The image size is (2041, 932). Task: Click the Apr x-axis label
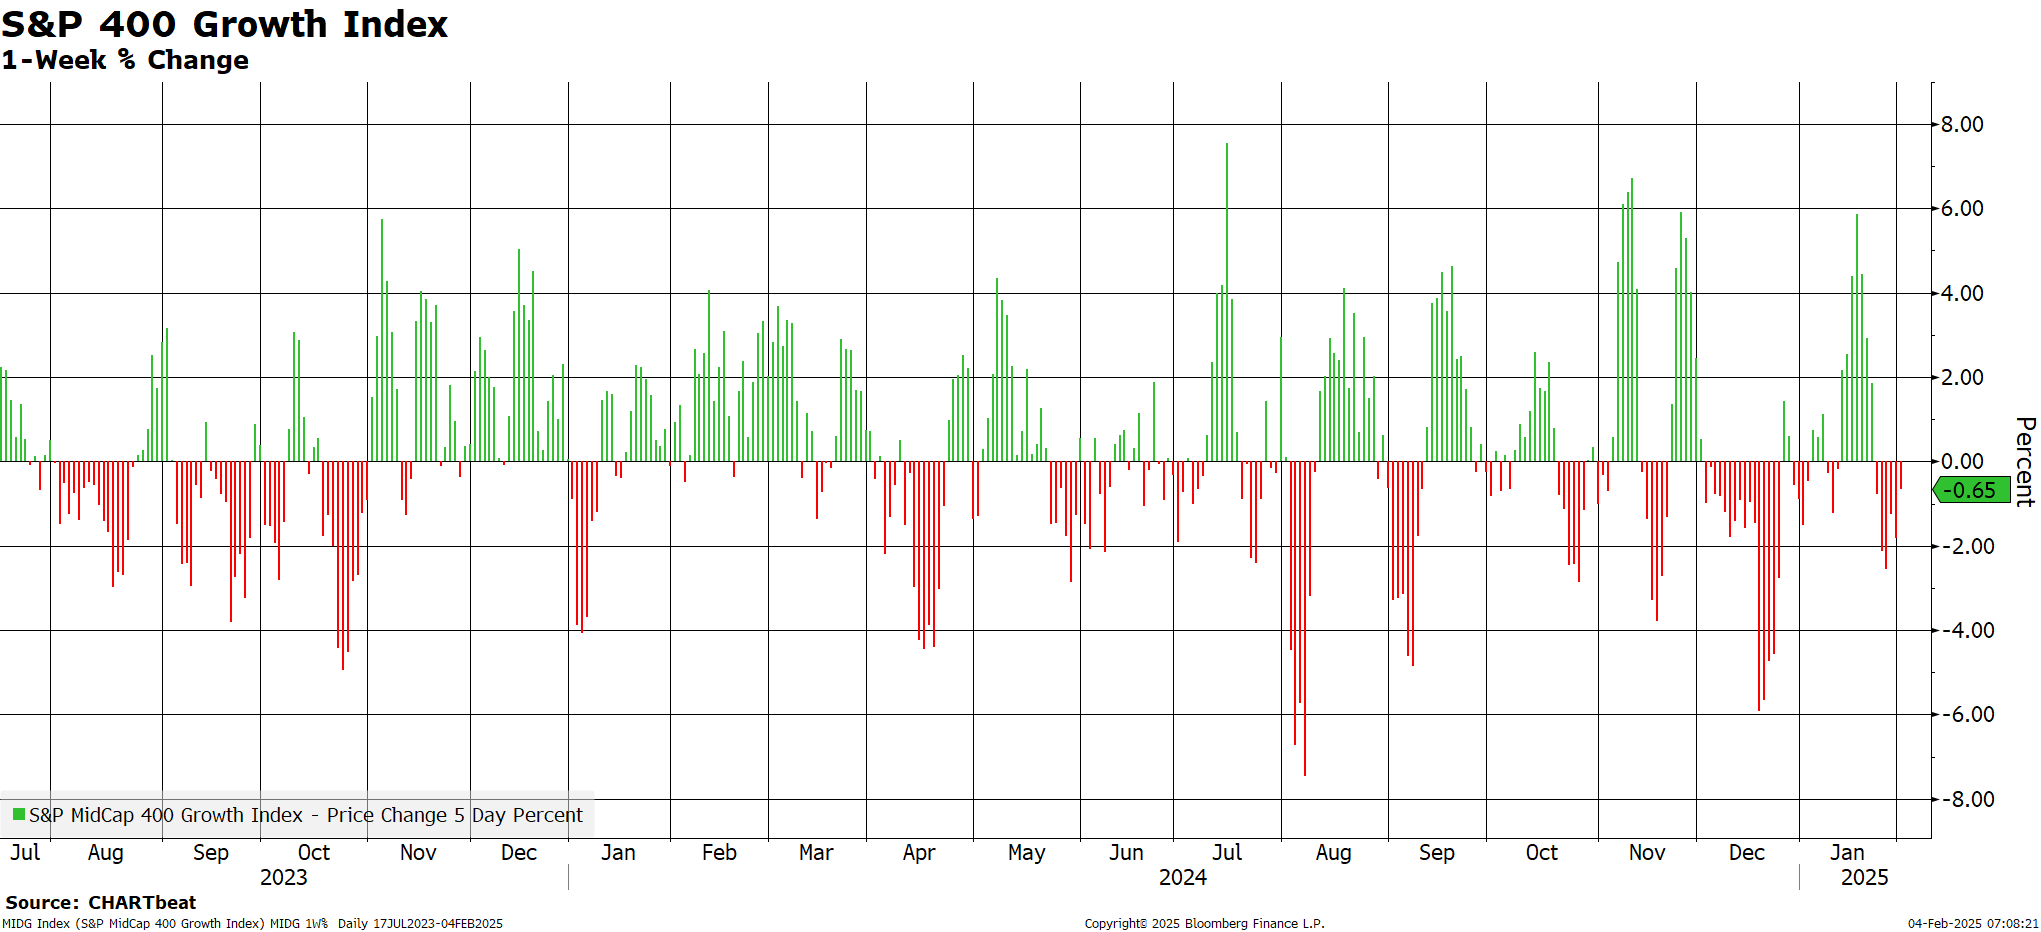pos(918,853)
